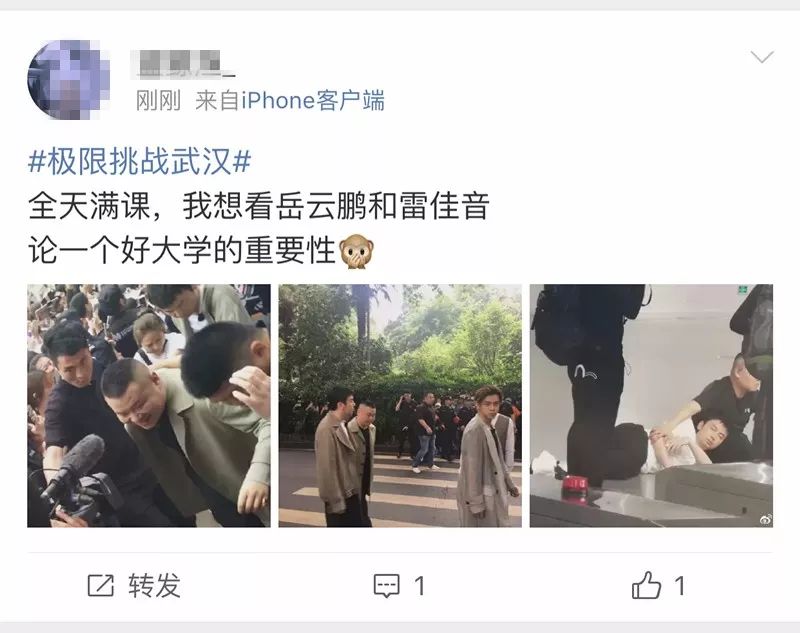Click the 转发 repost label
800x633 pixels.
coord(155,586)
